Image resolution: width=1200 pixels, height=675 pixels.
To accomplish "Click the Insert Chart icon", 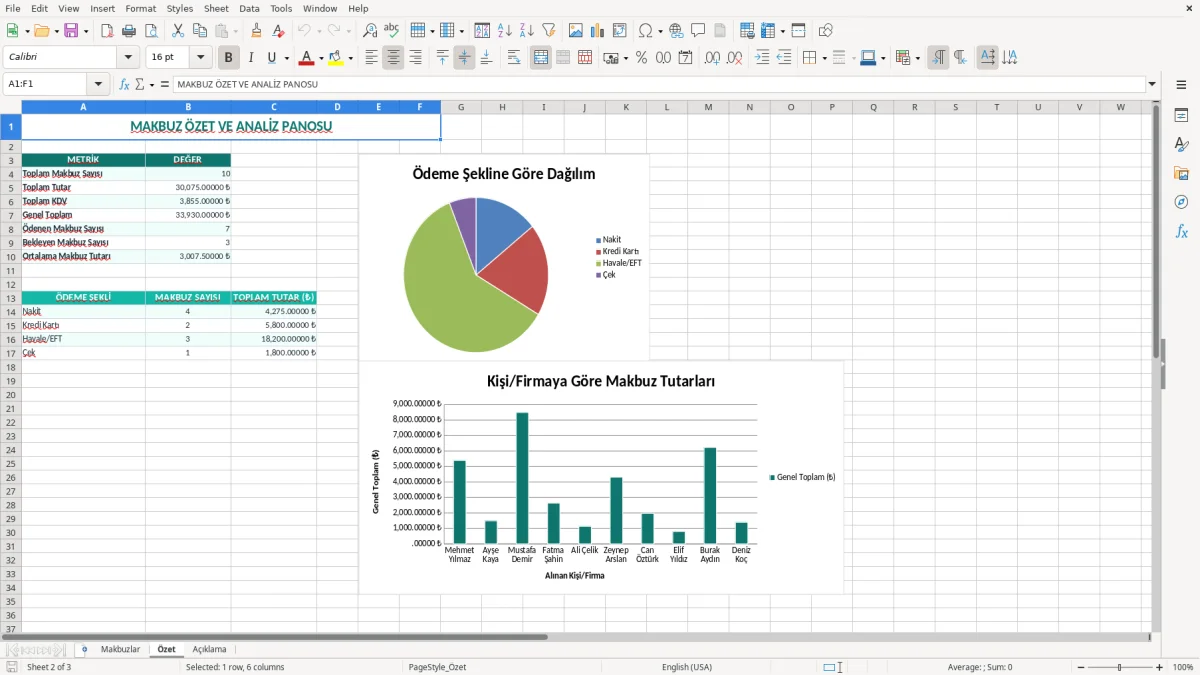I will [x=598, y=31].
